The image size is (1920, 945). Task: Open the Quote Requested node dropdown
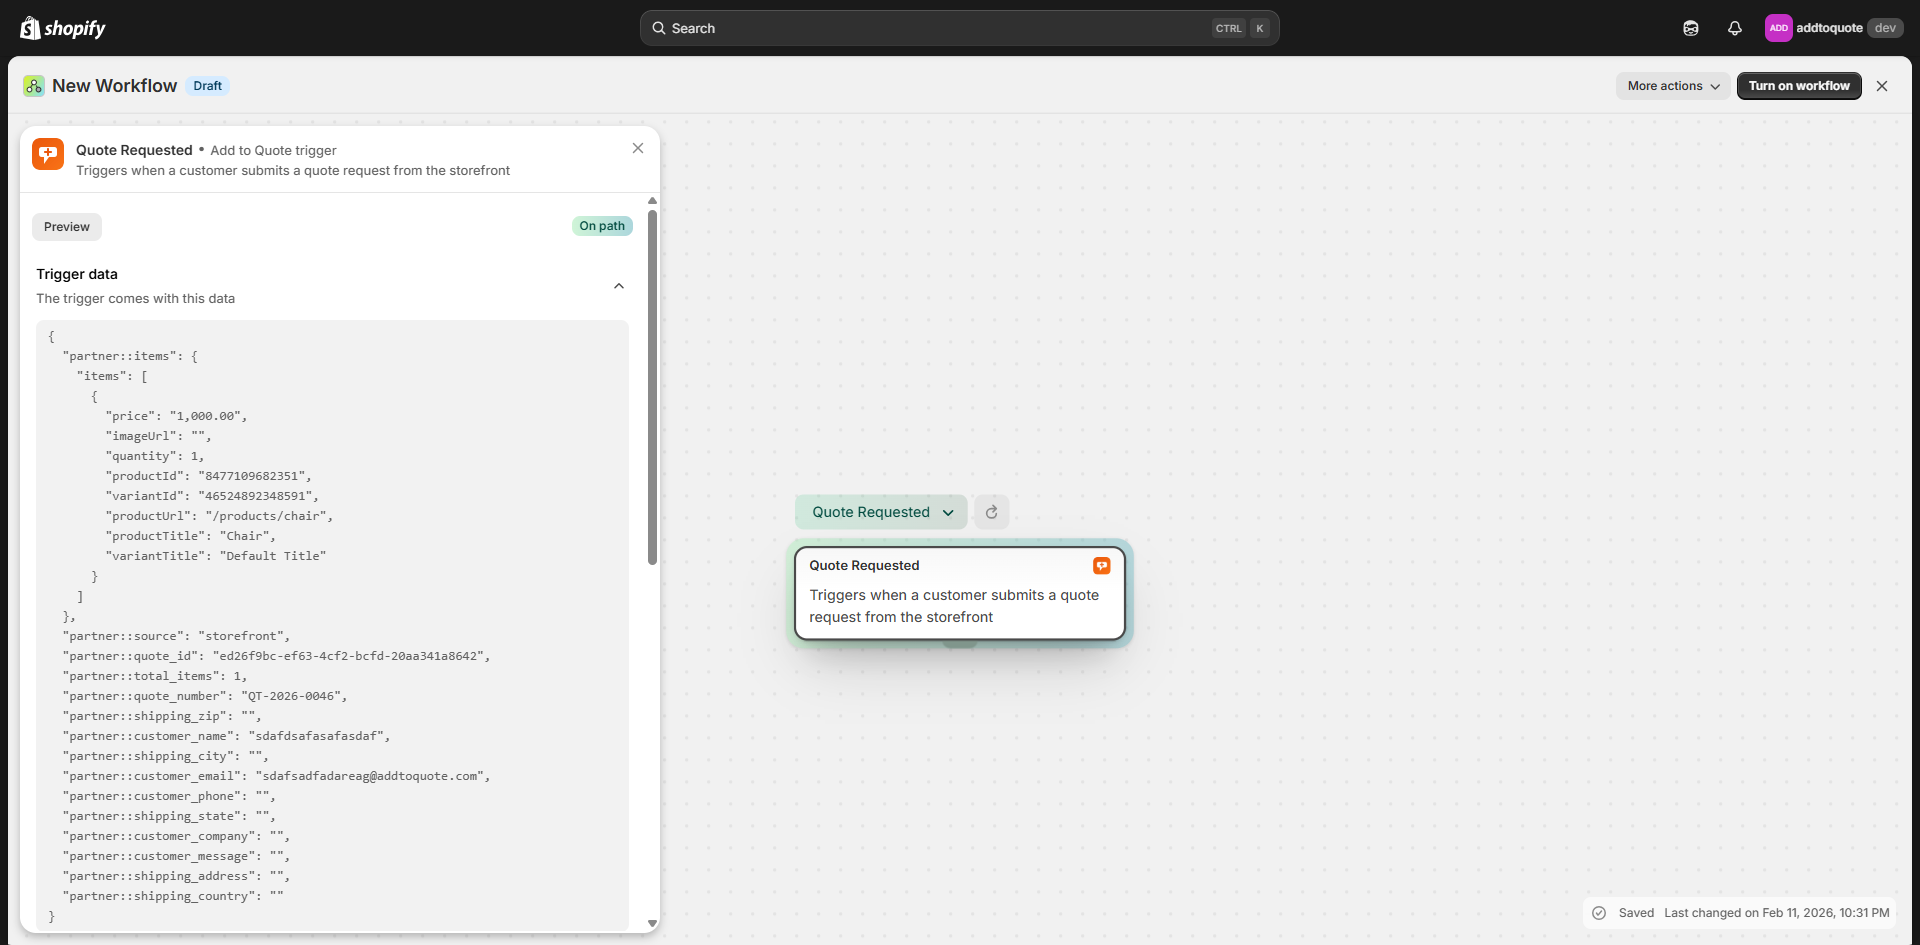pyautogui.click(x=879, y=511)
